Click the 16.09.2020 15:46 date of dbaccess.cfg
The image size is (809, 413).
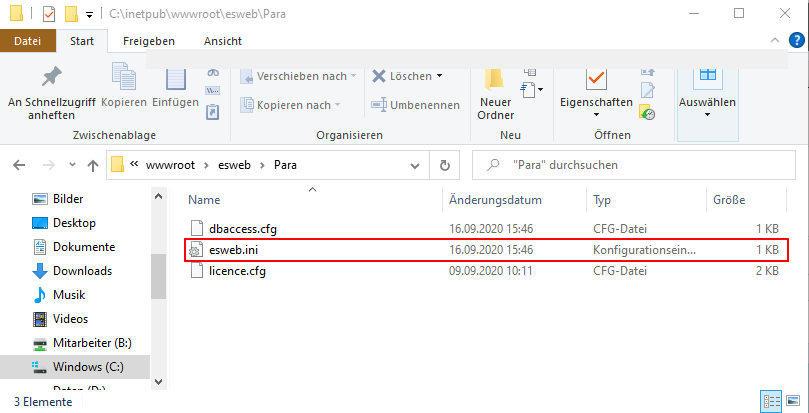point(491,228)
